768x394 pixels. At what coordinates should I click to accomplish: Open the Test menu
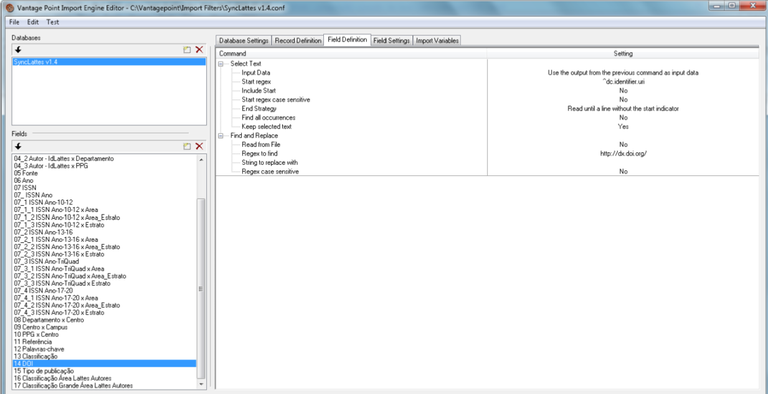[x=52, y=22]
